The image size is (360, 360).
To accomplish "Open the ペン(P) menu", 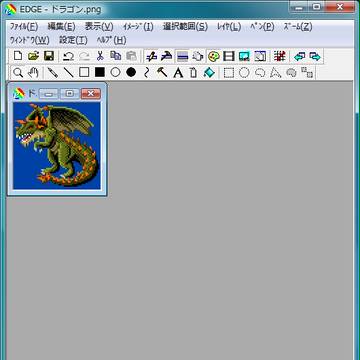I will 262,27.
